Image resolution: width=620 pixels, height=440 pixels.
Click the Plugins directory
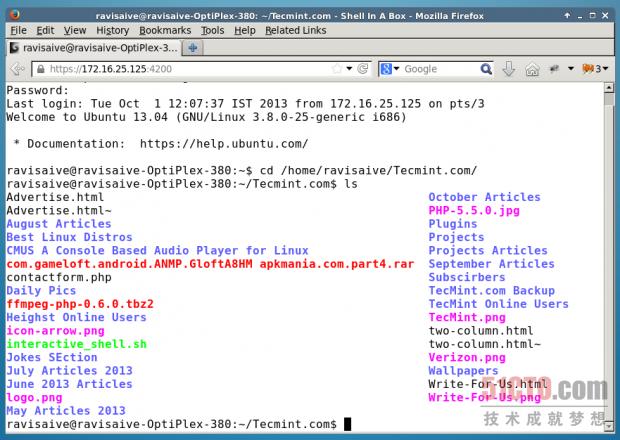point(453,224)
